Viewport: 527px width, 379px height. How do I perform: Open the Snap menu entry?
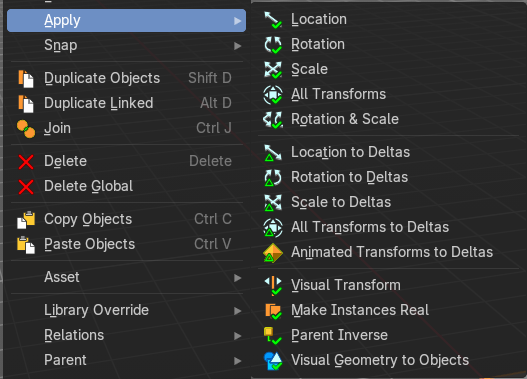[x=126, y=45]
